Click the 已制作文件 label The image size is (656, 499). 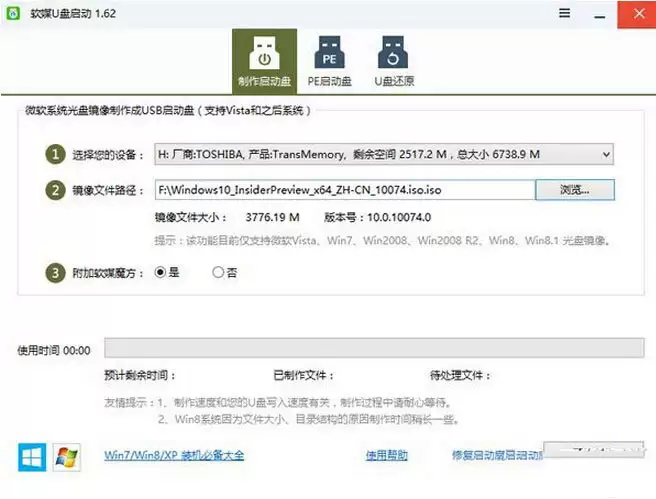tap(304, 375)
